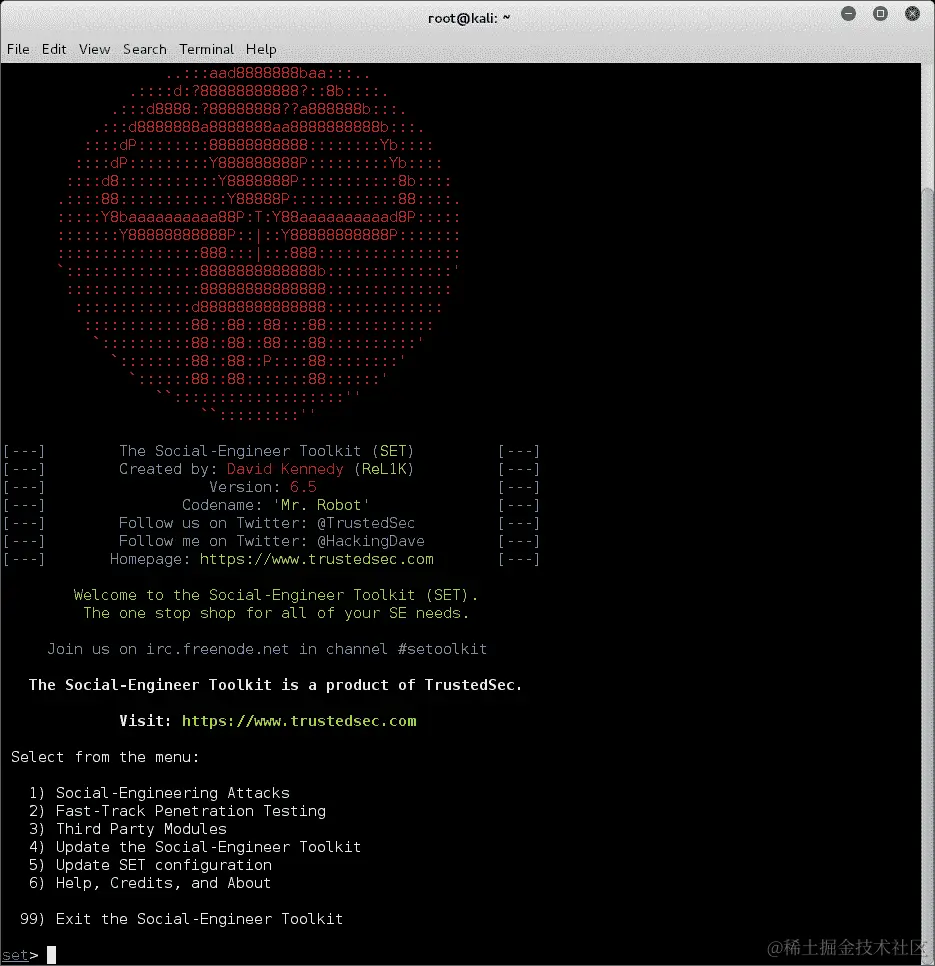Open the File menu
Viewport: 935px width, 966px height.
coord(18,49)
